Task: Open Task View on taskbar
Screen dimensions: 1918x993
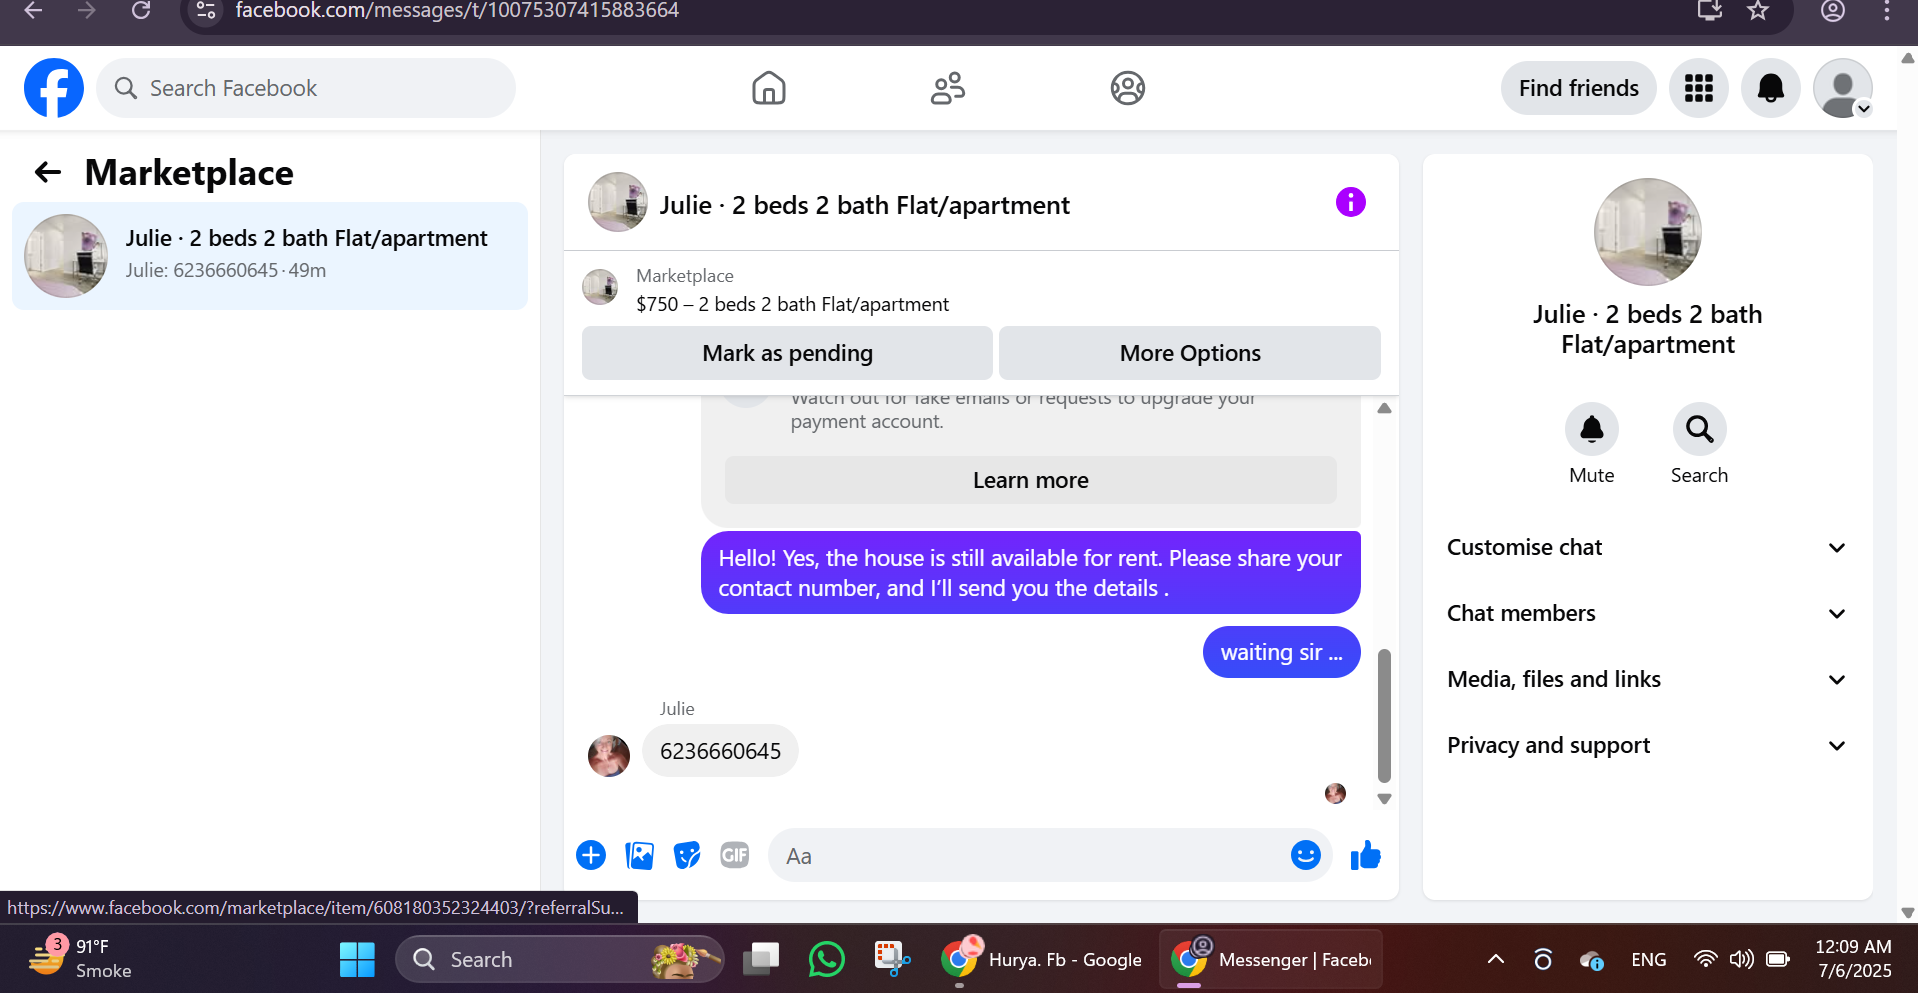Action: (x=761, y=960)
